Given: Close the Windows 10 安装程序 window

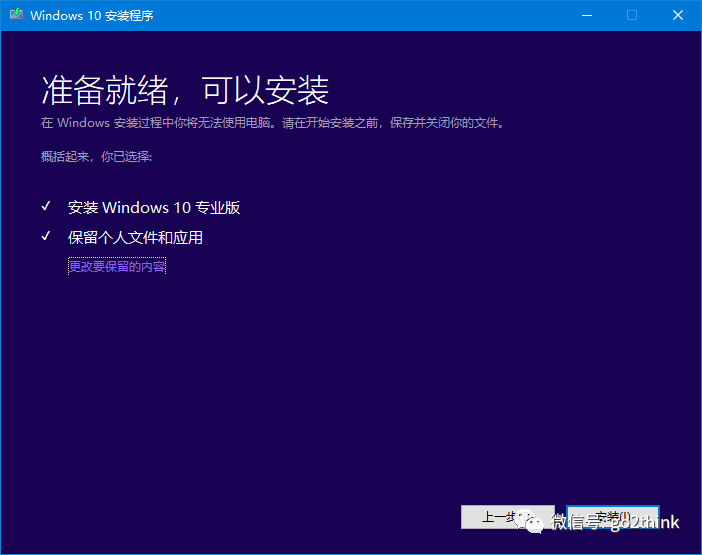Looking at the screenshot, I should [678, 15].
